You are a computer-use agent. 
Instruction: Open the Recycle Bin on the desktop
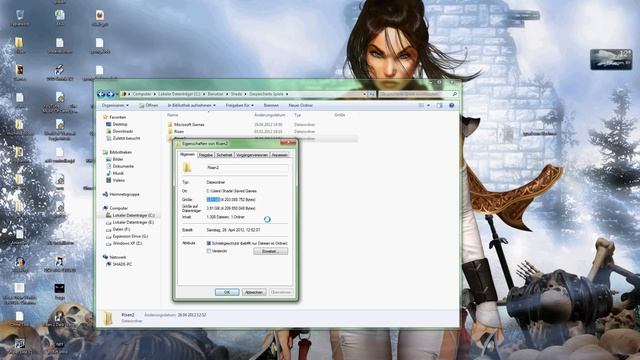pos(20,18)
